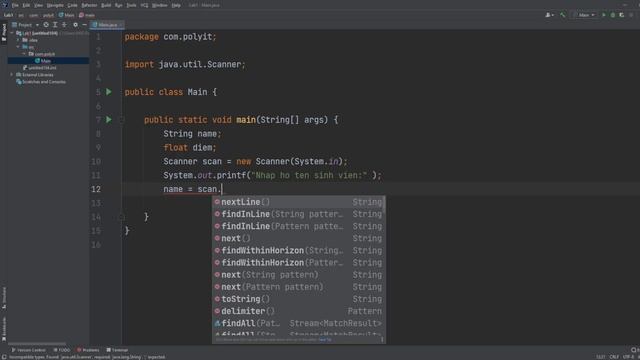Image resolution: width=640 pixels, height=360 pixels.
Task: Fold the main method via gutter fold marker
Action: tap(122, 120)
